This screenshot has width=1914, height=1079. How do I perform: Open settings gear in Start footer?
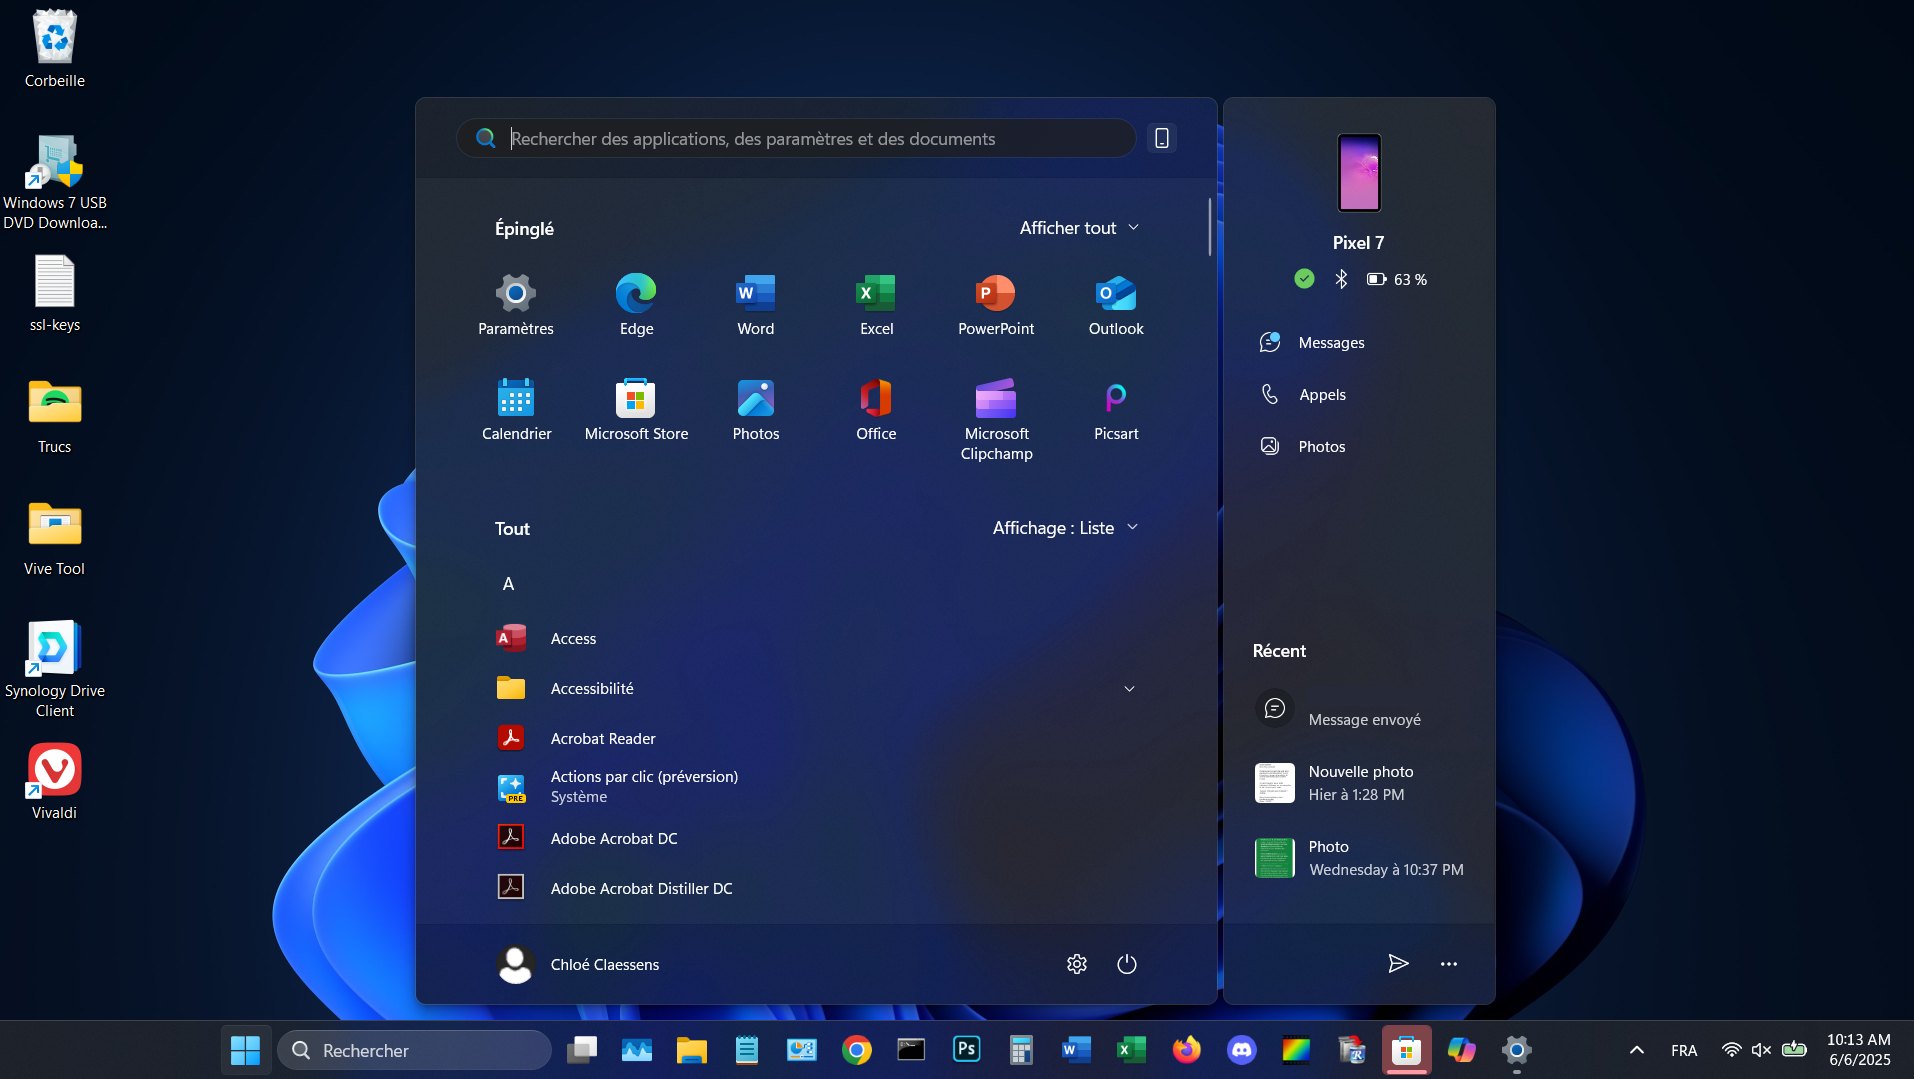[1077, 964]
